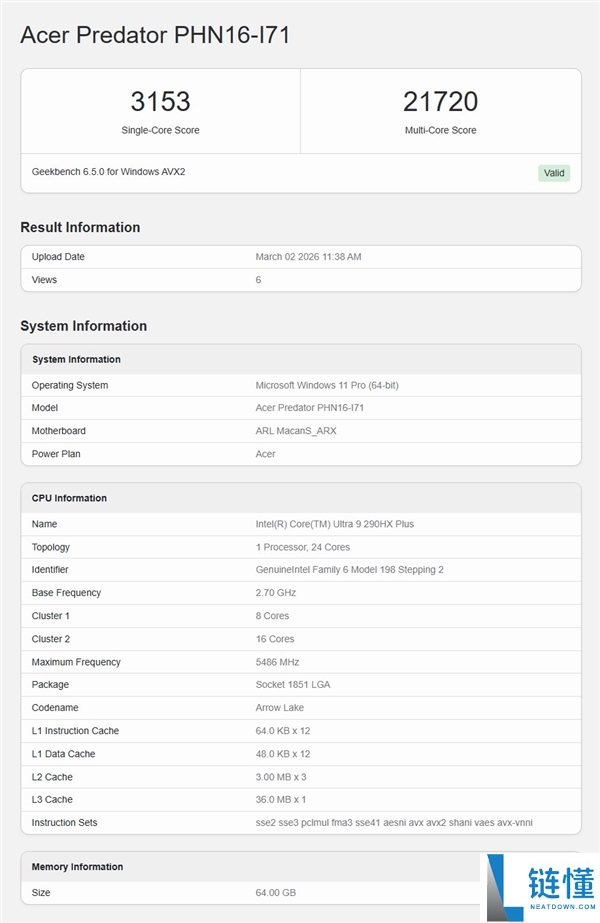Click the L2 Cache row label
This screenshot has width=600, height=923.
tap(52, 777)
